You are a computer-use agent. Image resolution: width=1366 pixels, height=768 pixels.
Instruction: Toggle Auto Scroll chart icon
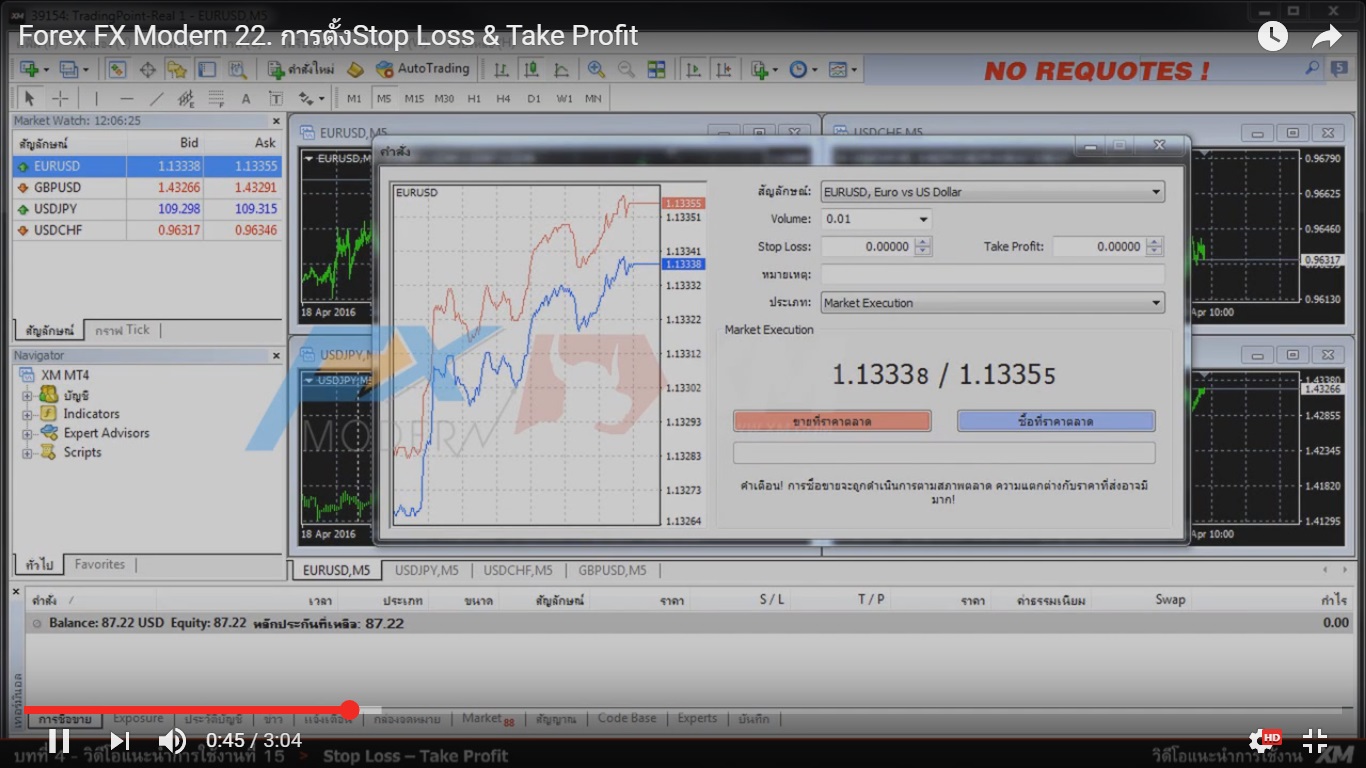pos(693,69)
